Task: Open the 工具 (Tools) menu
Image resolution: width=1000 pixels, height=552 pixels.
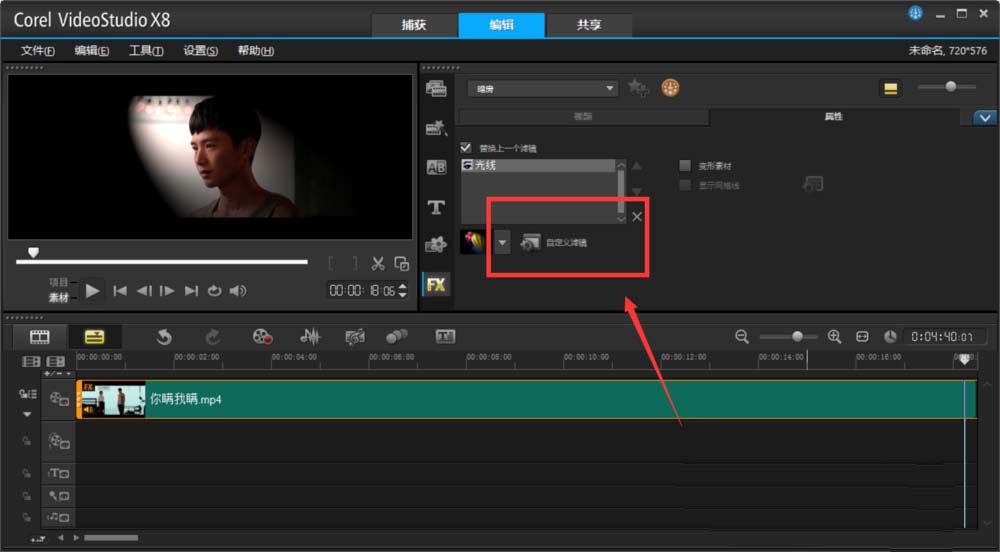Action: 146,50
